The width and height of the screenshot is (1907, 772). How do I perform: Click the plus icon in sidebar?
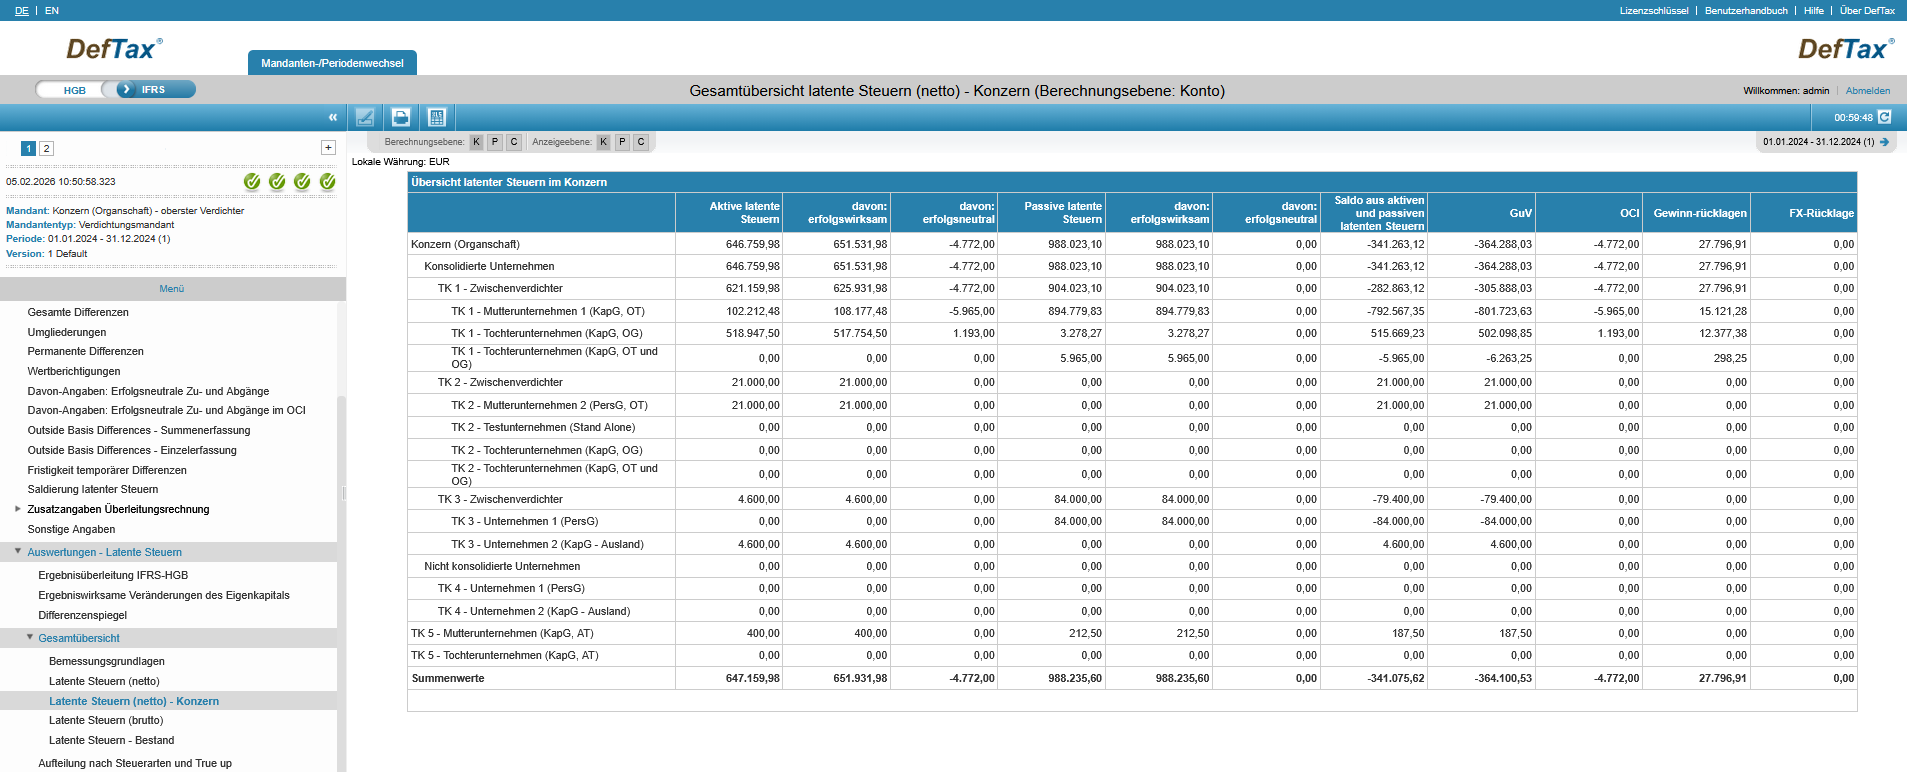(x=328, y=148)
